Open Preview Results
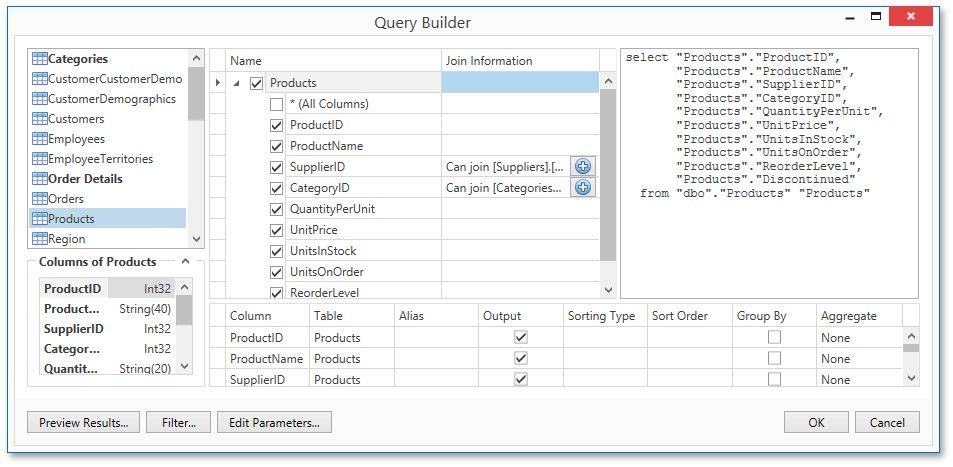 point(83,423)
